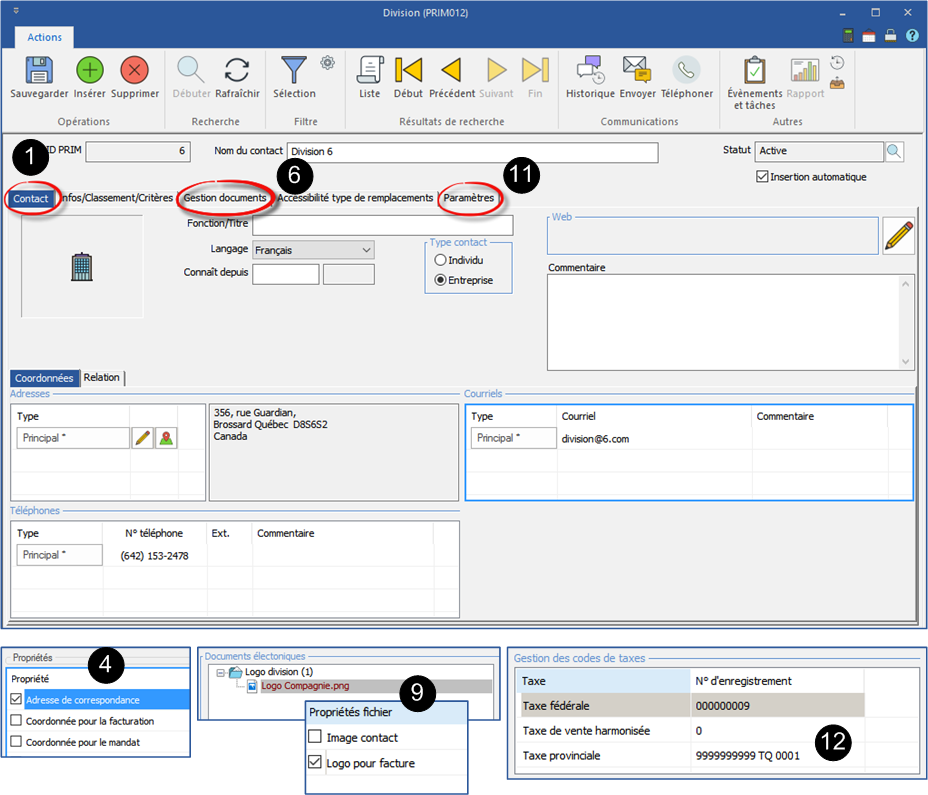
Task: Click the Téléphoner icon
Action: pos(687,70)
